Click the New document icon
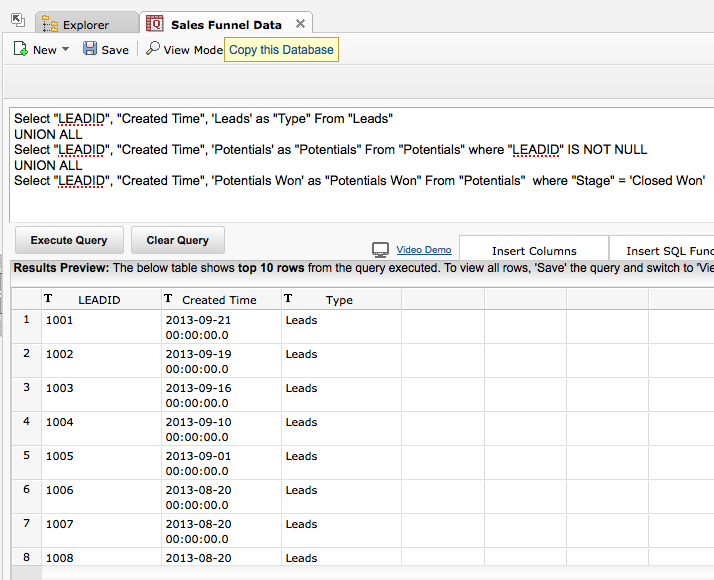Image resolution: width=714 pixels, height=580 pixels. (x=20, y=49)
